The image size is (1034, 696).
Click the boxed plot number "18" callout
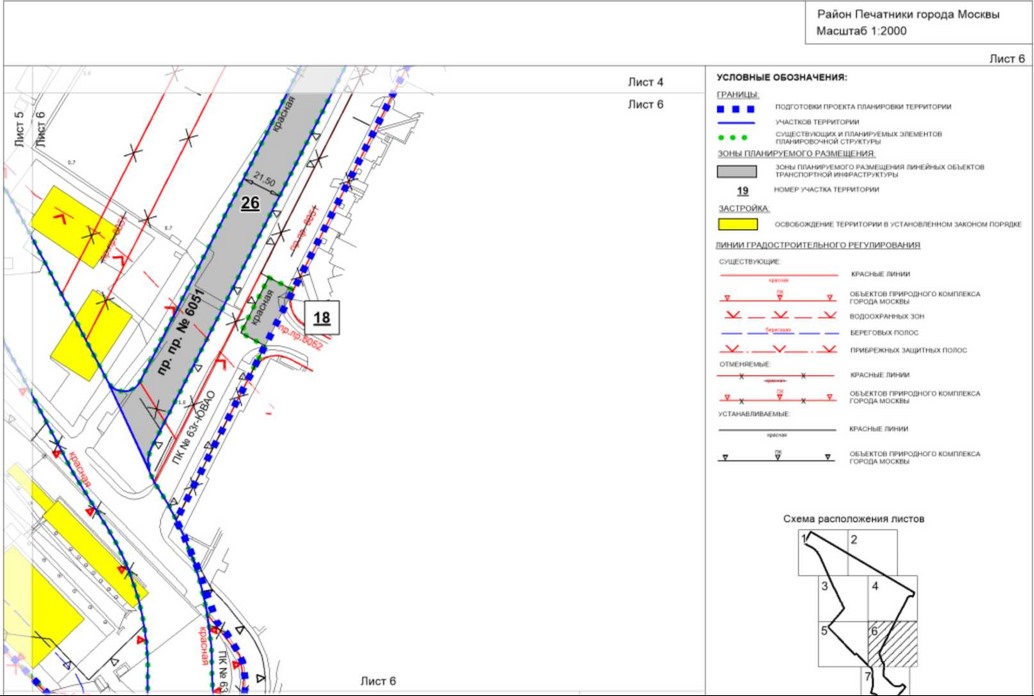pyautogui.click(x=322, y=317)
